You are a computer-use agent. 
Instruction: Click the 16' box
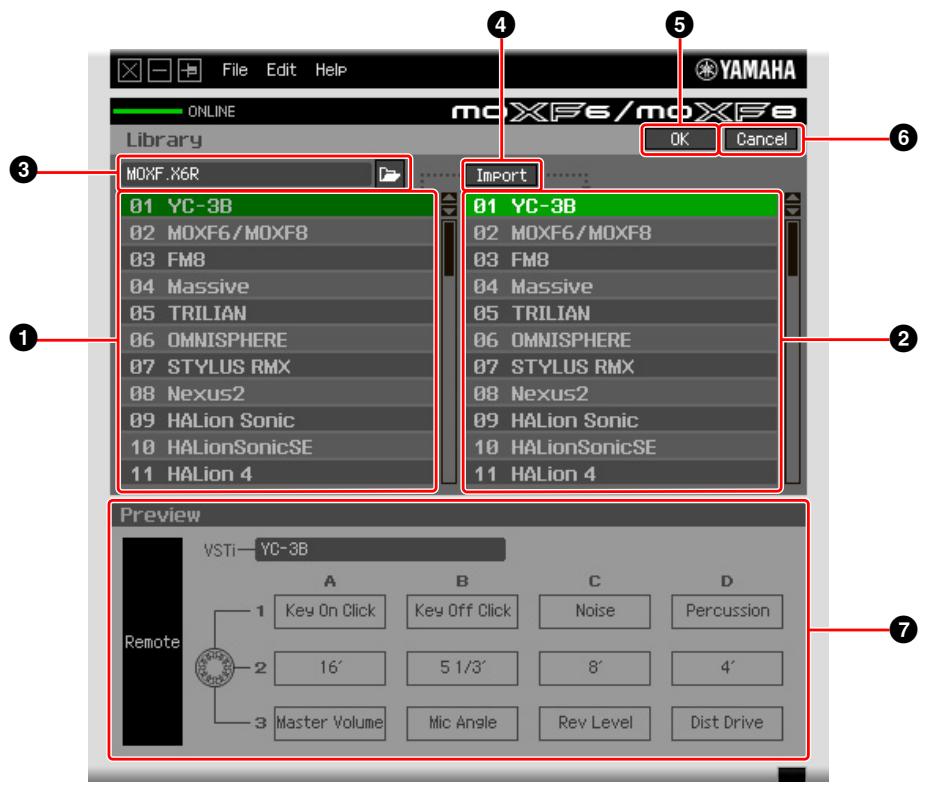point(330,668)
